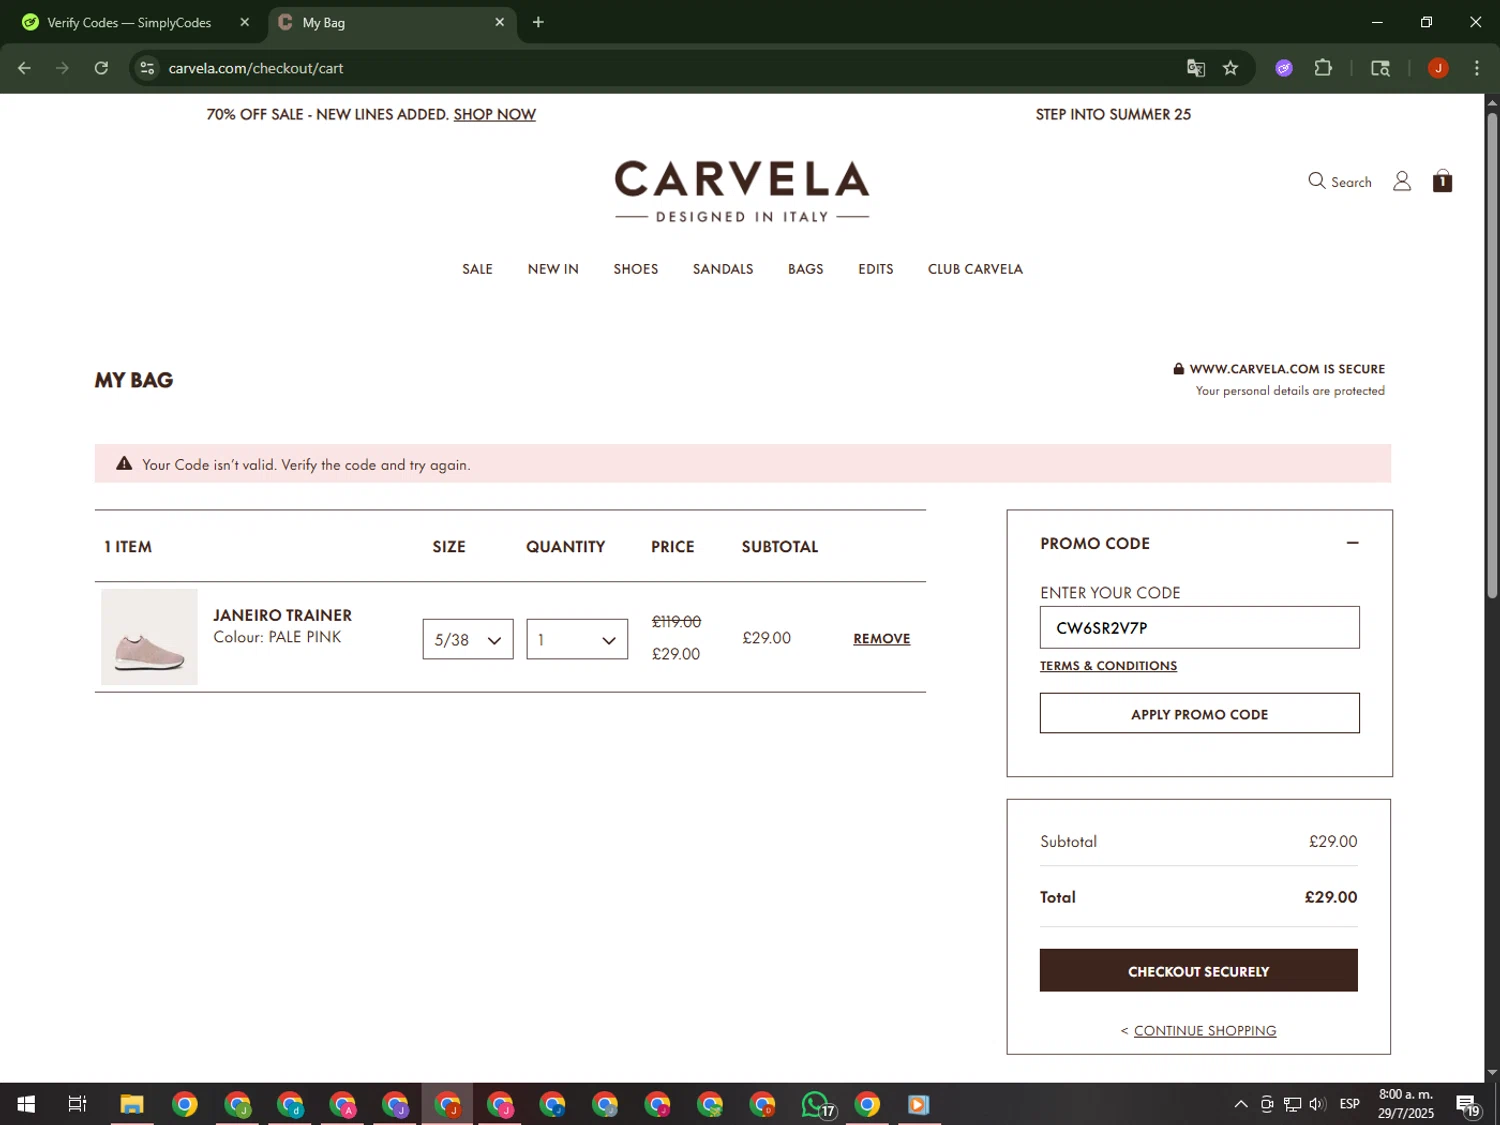Screen dimensions: 1500x1125
Task: Click the purple extension icon in toolbar
Action: click(x=1284, y=68)
